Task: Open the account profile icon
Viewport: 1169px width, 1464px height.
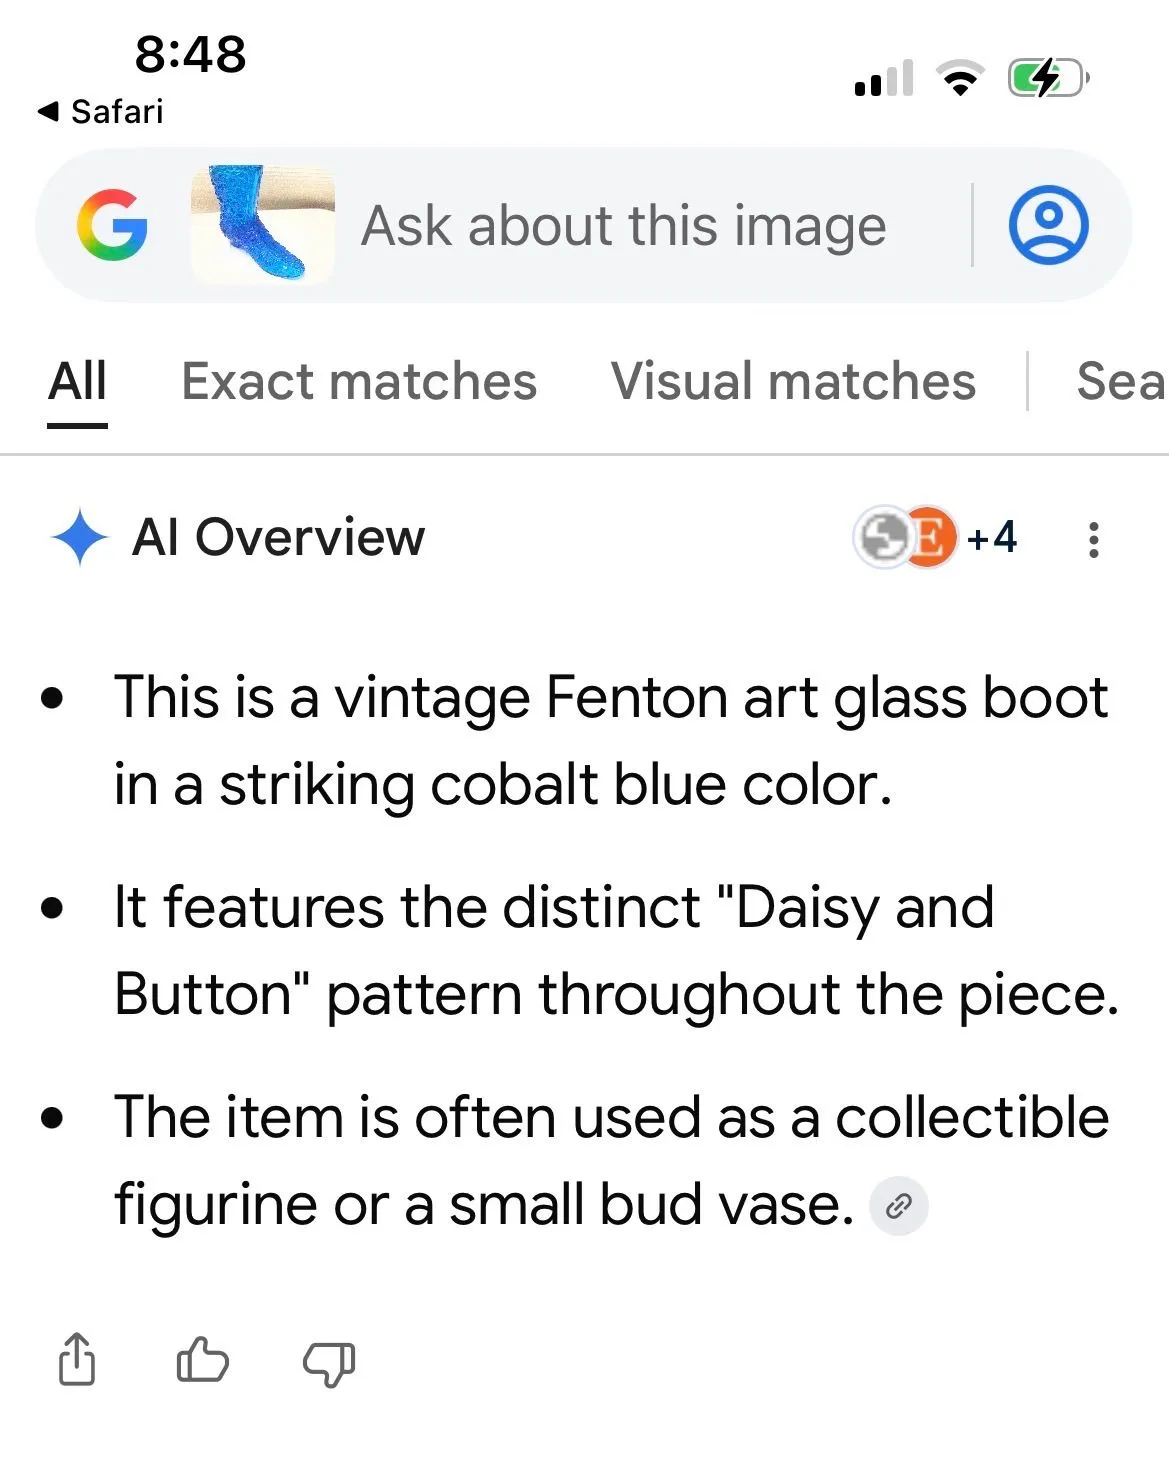Action: click(x=1048, y=225)
